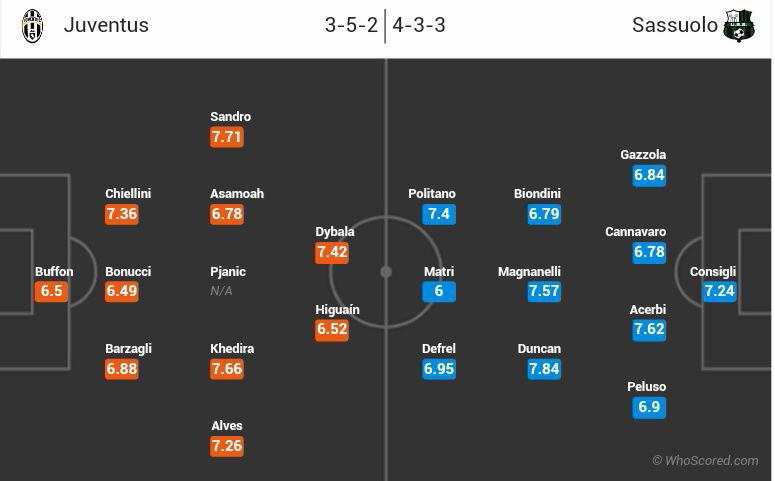The height and width of the screenshot is (481, 775).
Task: Select player name Politano
Action: point(432,194)
